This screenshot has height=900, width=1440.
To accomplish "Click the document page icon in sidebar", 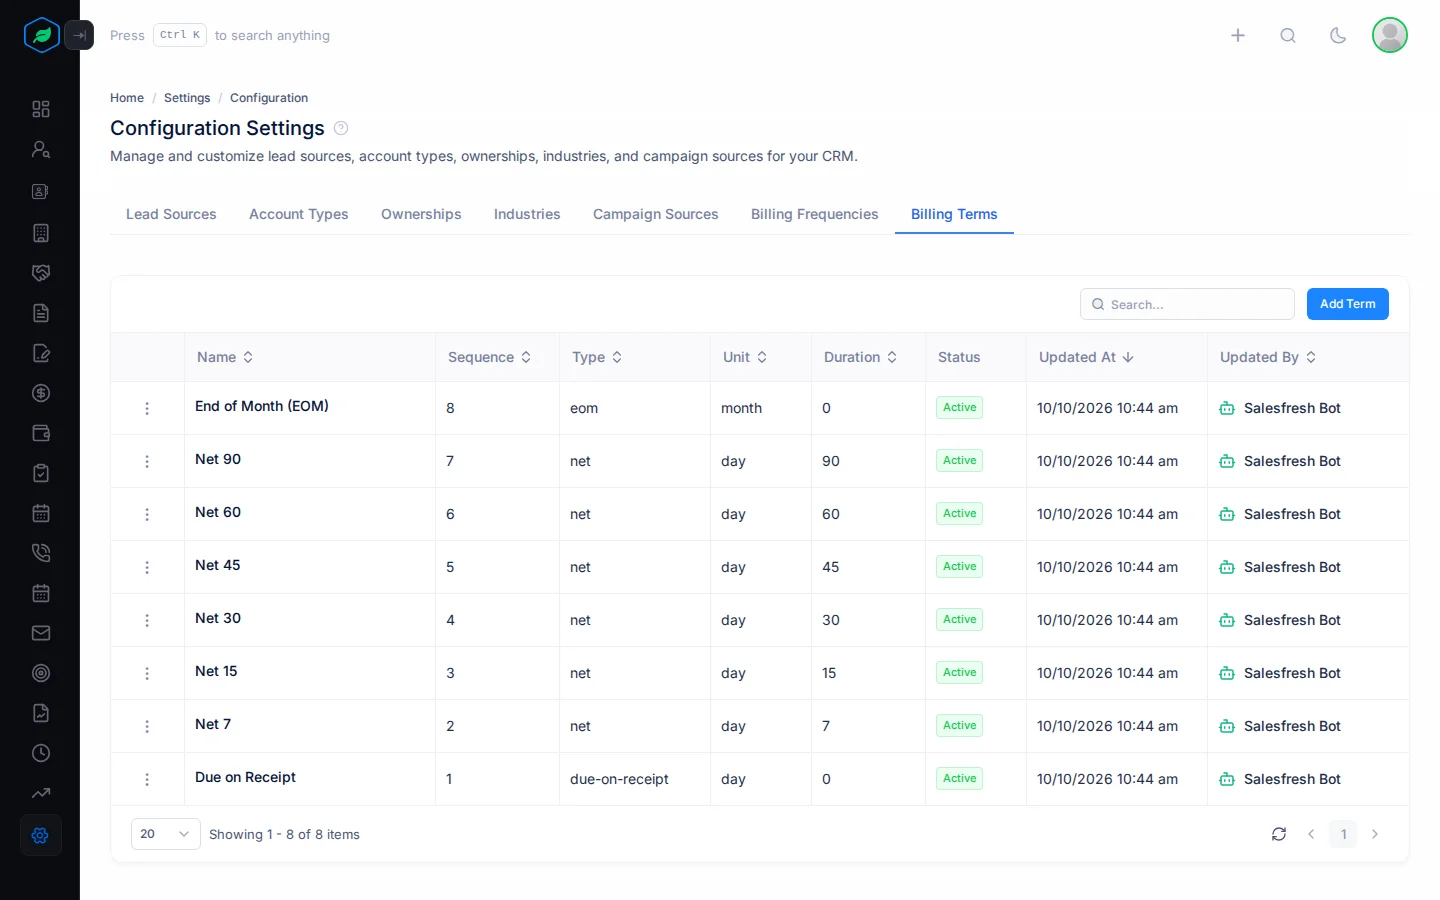I will 41,313.
